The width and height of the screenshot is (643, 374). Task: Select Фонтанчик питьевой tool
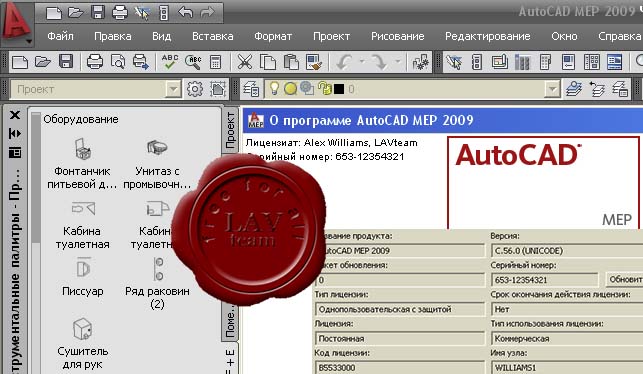coord(82,164)
